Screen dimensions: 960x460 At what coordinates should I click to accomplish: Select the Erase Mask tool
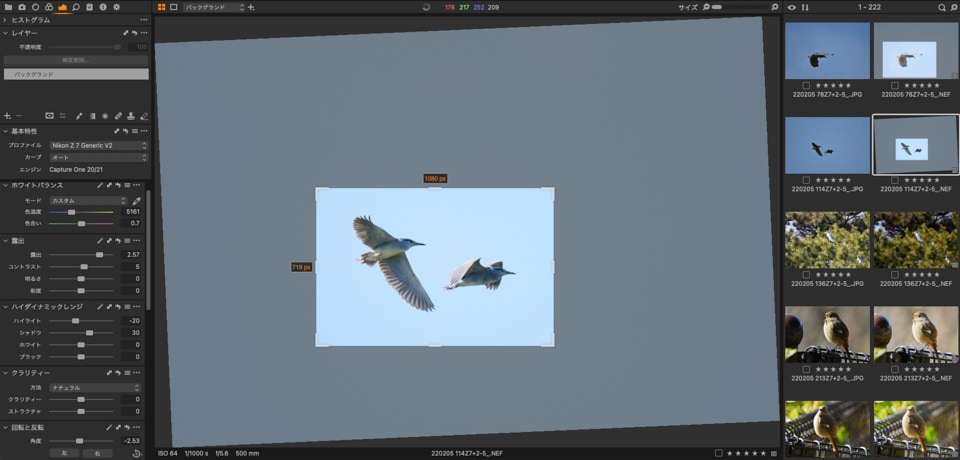tap(144, 115)
